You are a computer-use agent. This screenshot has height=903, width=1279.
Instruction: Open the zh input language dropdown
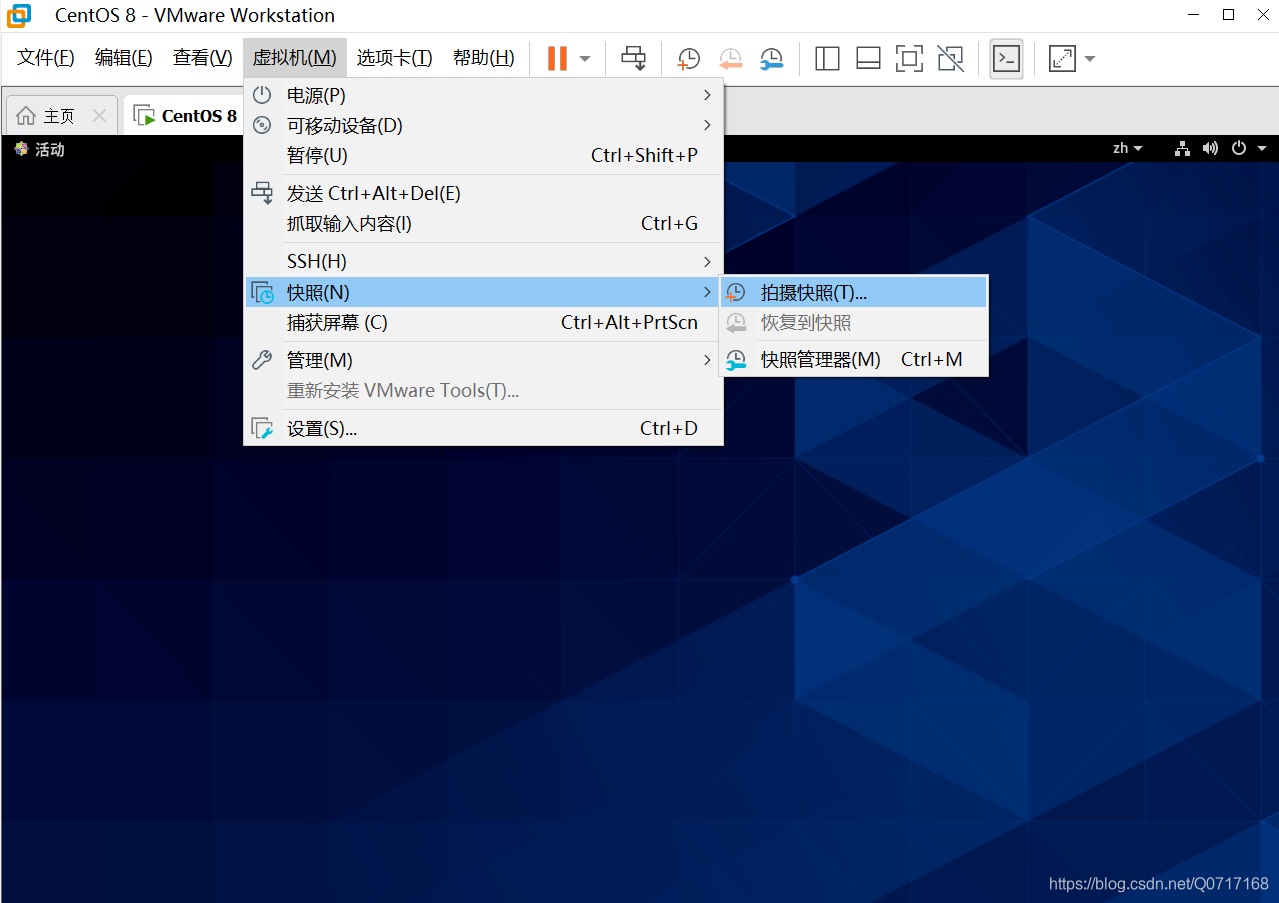(x=1128, y=148)
